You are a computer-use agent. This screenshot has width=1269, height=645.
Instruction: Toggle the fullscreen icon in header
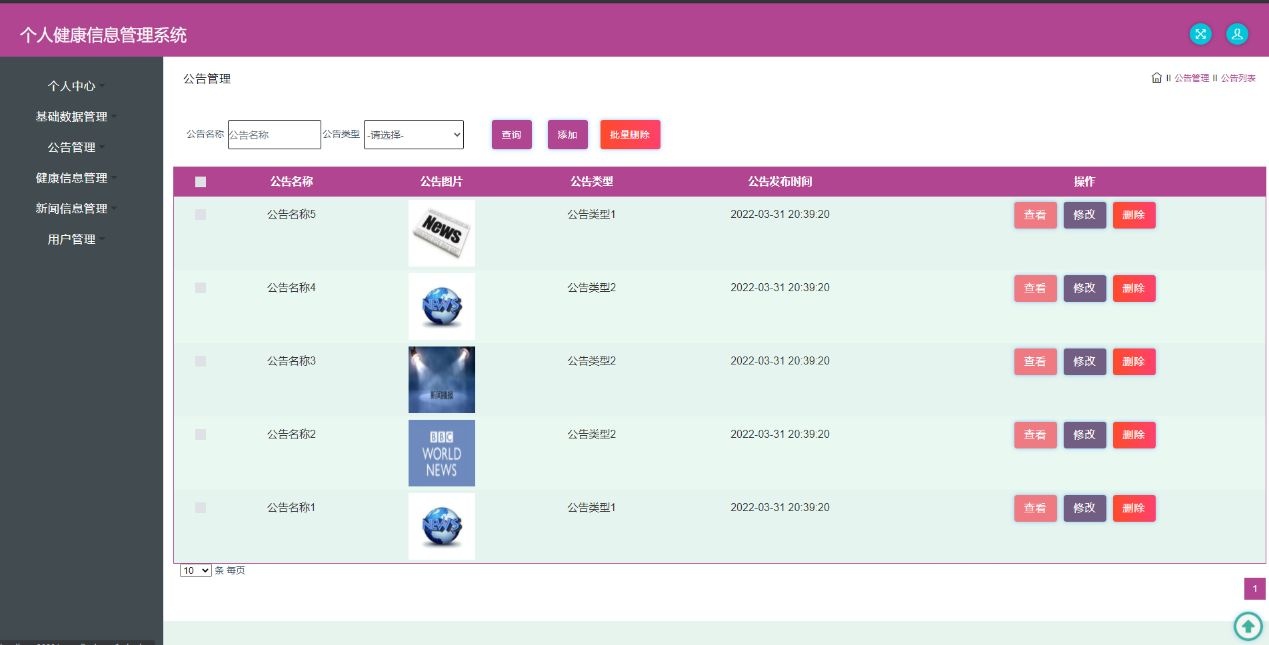[x=1201, y=34]
